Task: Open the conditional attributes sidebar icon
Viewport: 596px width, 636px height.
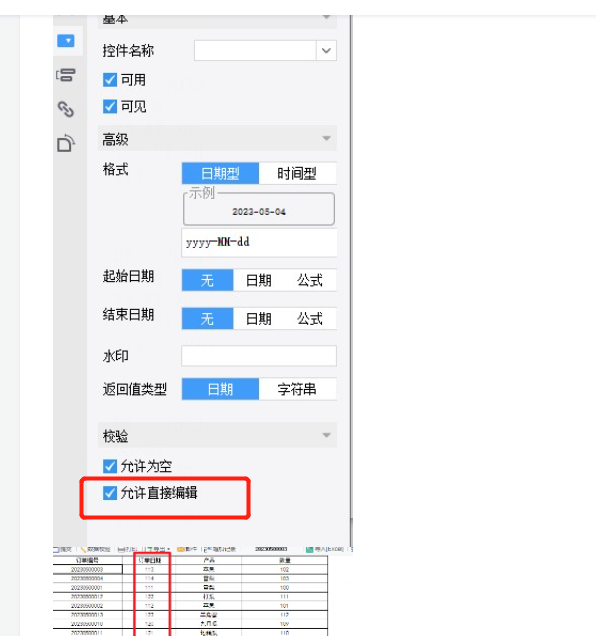Action: tap(66, 75)
